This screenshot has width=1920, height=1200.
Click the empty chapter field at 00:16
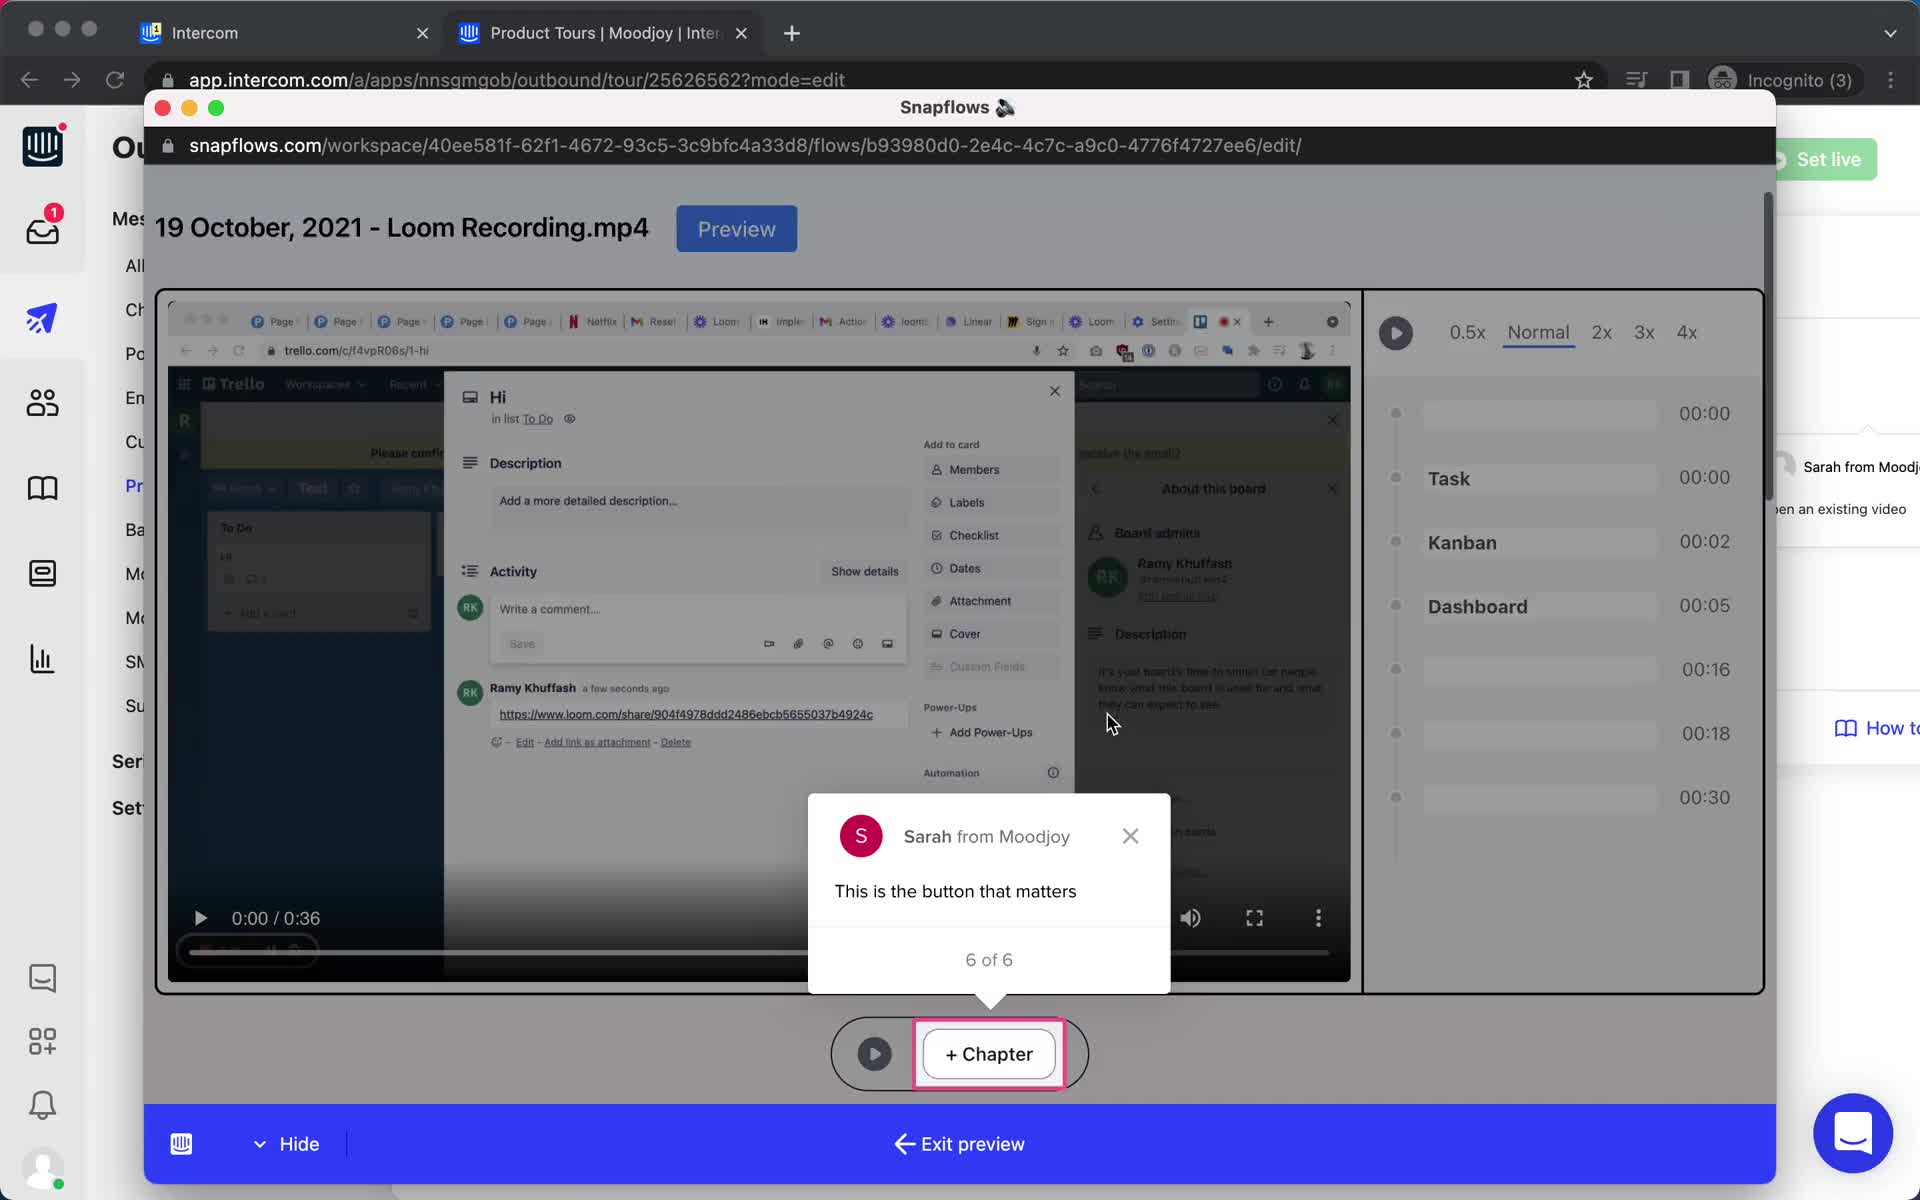click(1539, 670)
